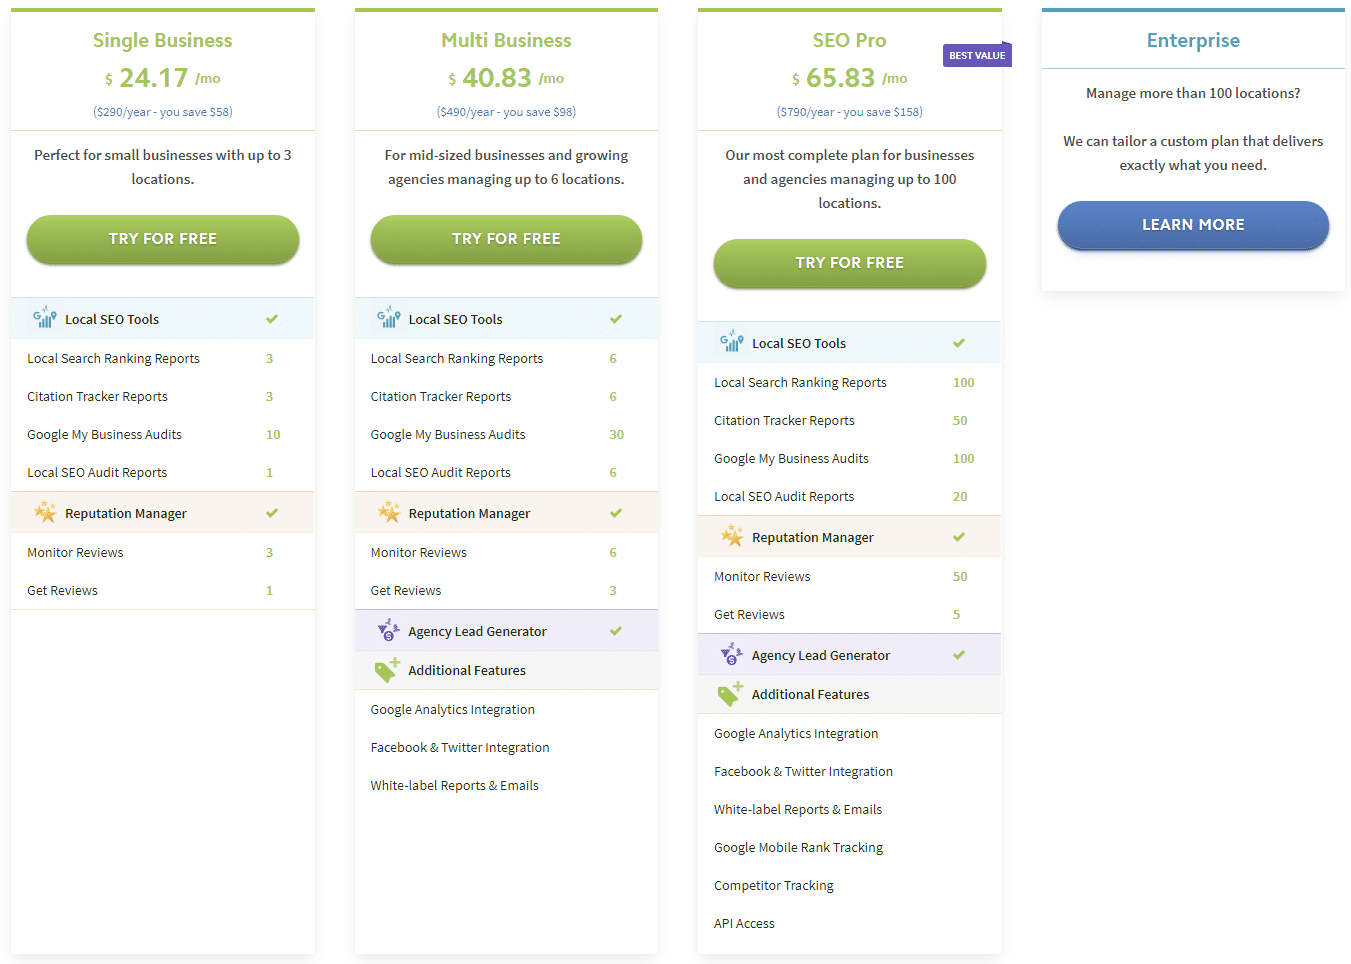Select the Google Mobile Rank Tracking feature row

(x=798, y=847)
